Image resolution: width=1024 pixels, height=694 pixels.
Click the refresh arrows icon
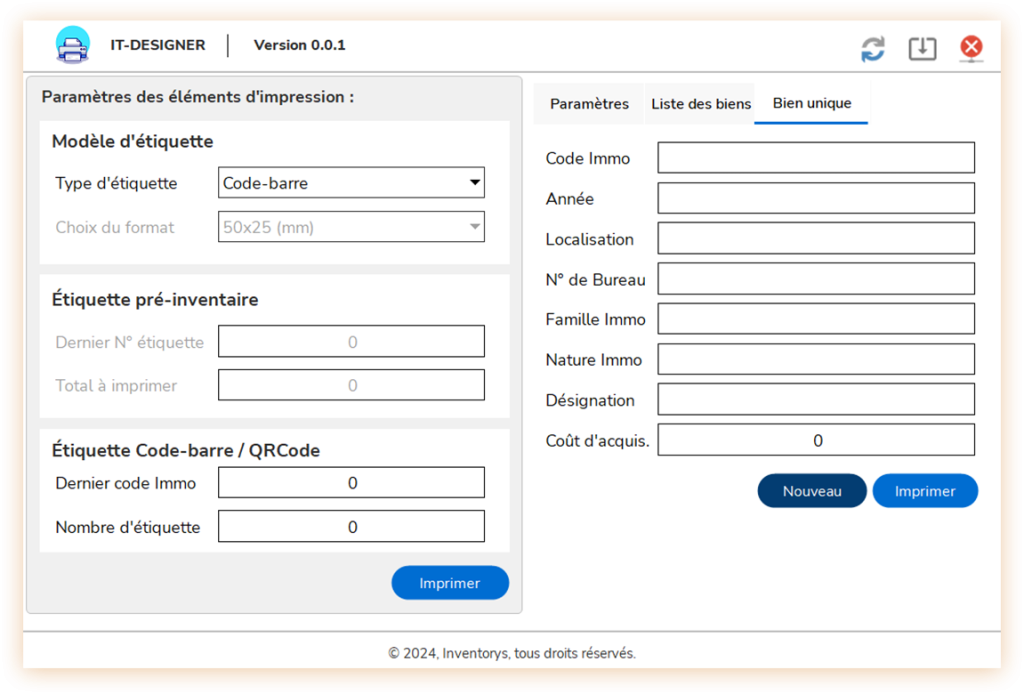[x=872, y=48]
